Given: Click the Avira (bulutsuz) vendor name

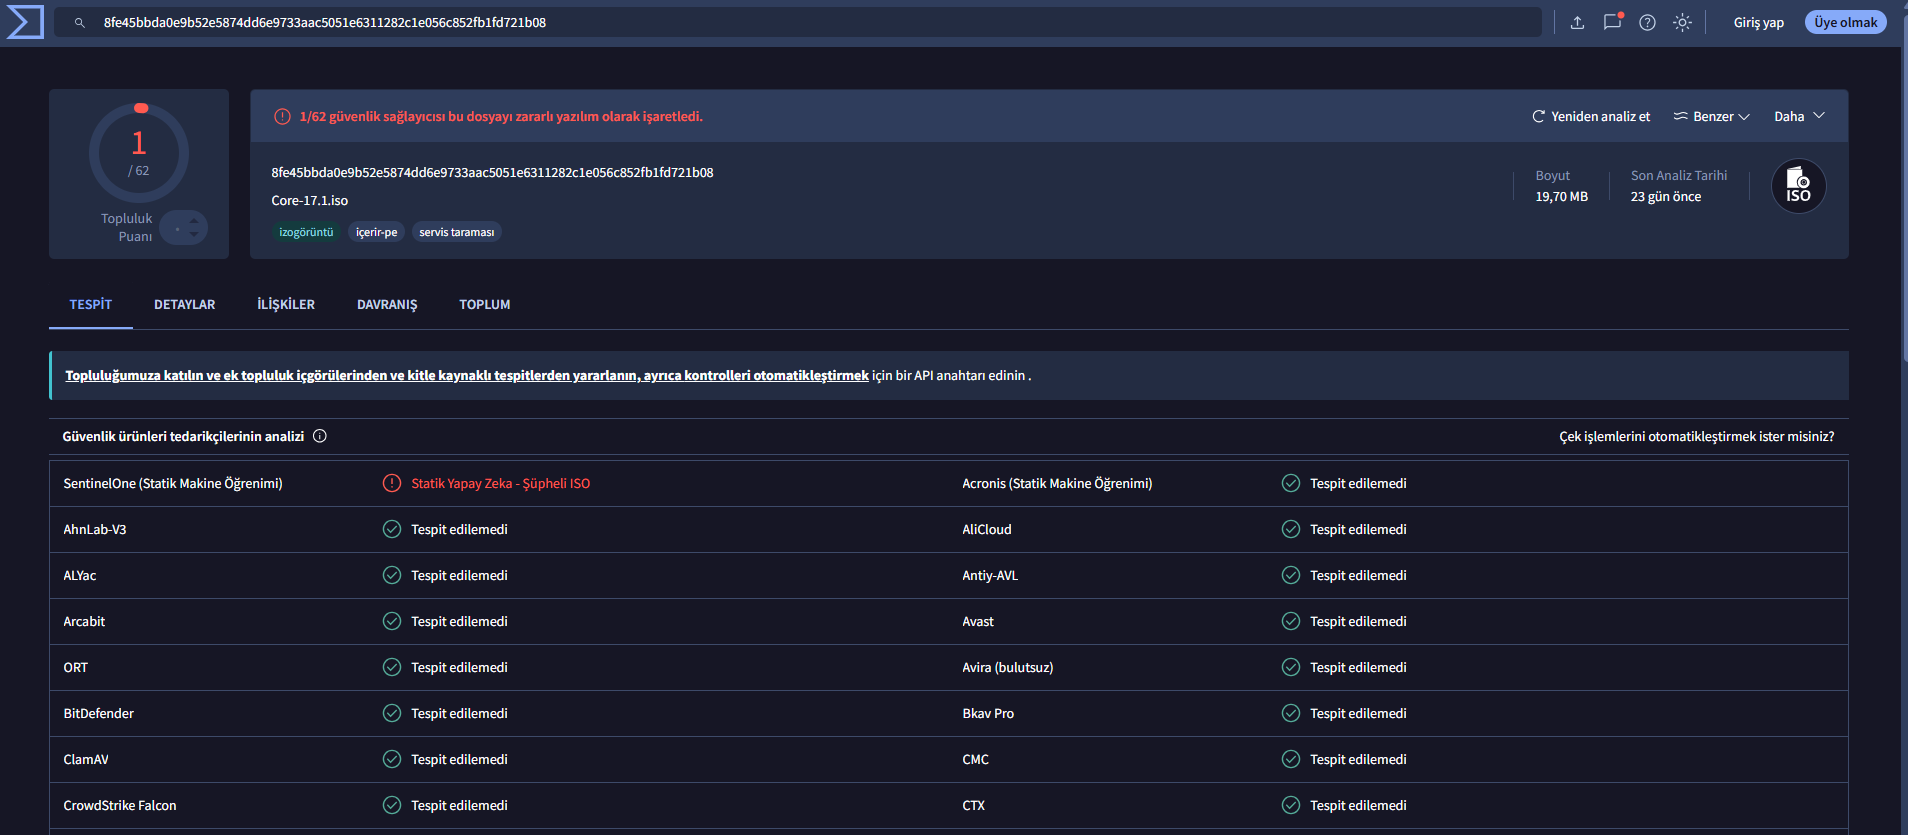Looking at the screenshot, I should pyautogui.click(x=1008, y=667).
